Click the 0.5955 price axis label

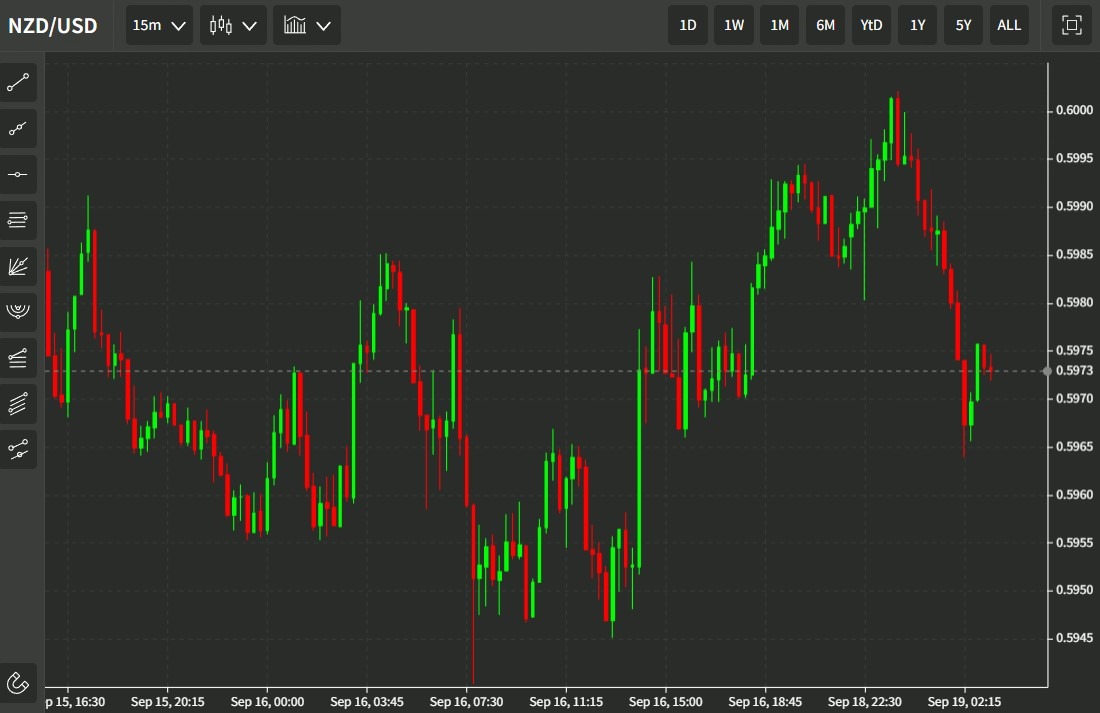pos(1074,542)
